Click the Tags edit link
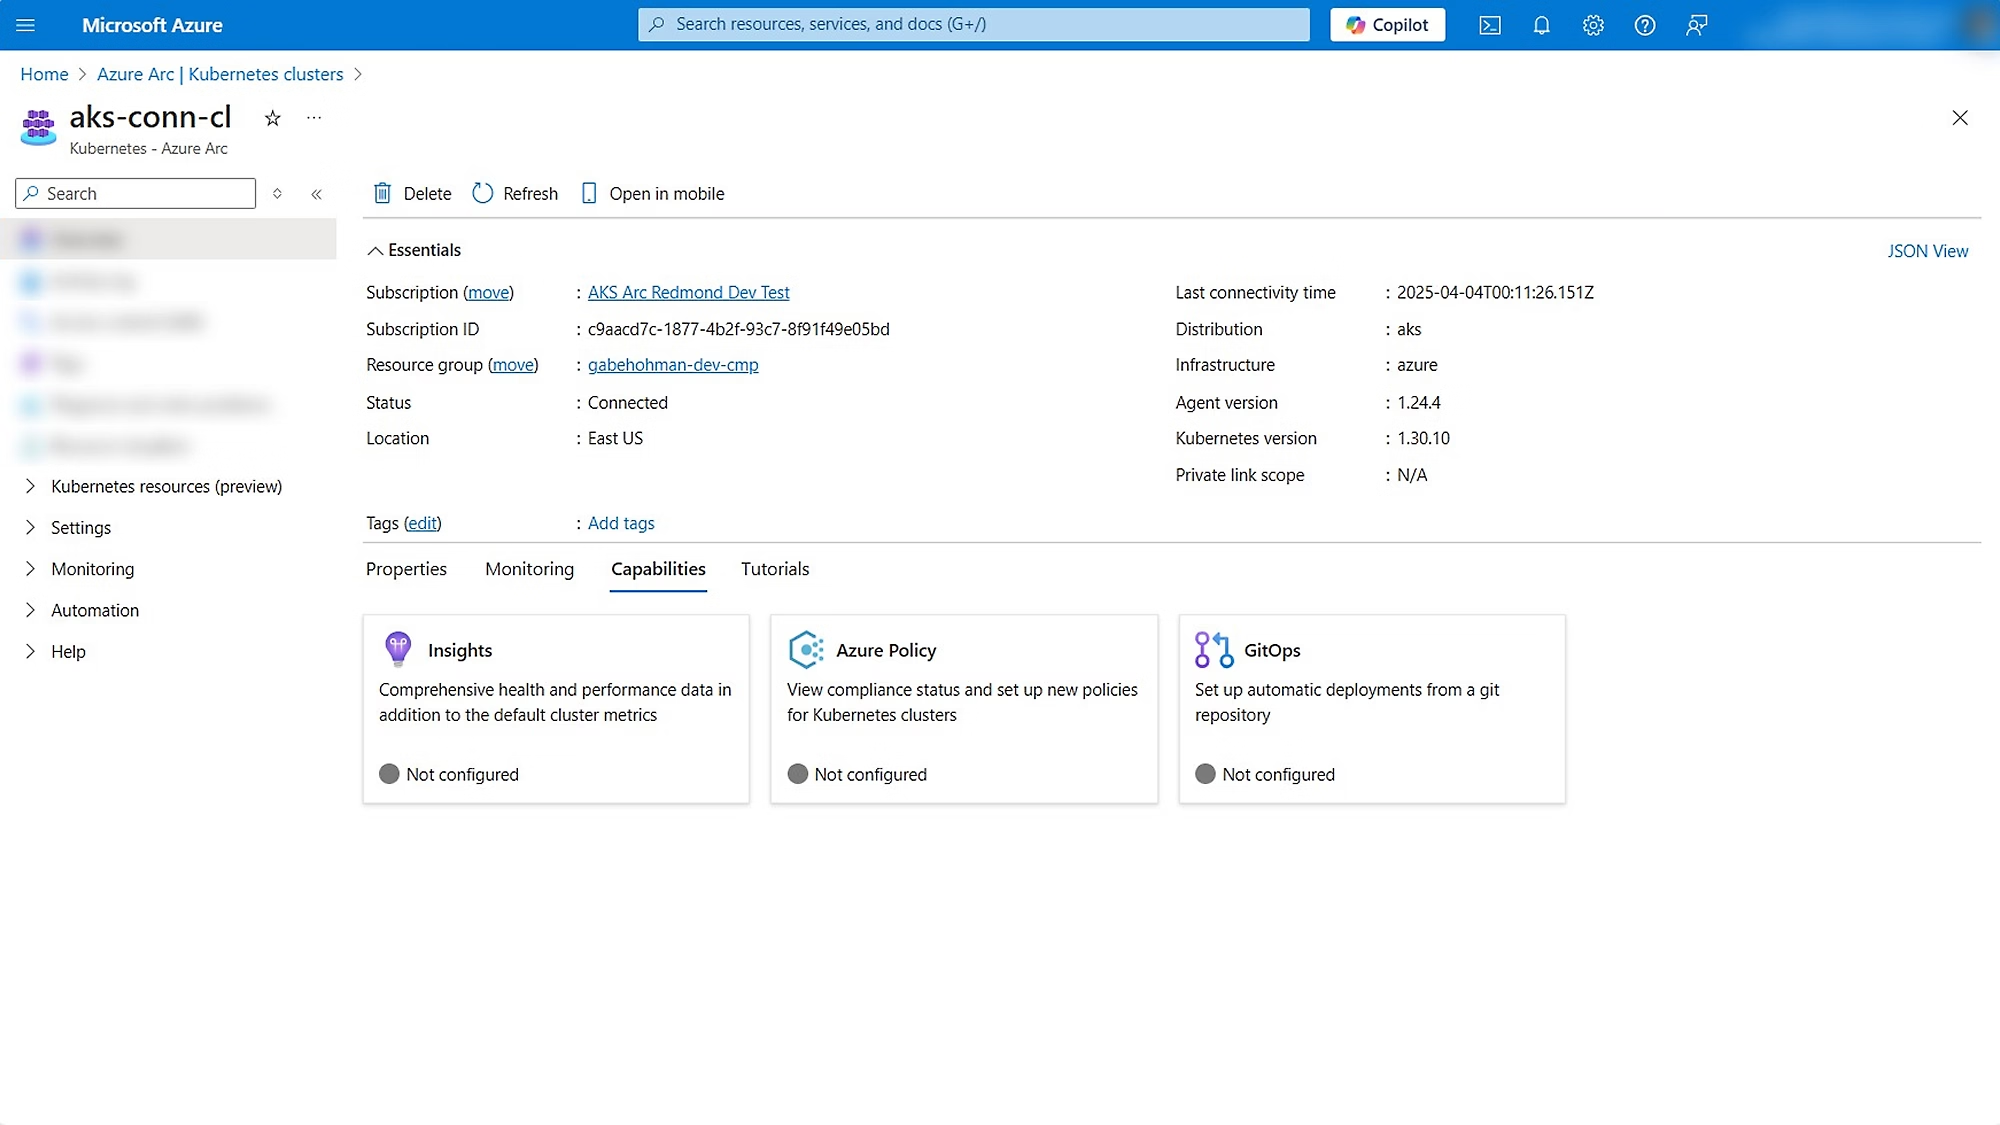The image size is (2000, 1125). tap(422, 523)
